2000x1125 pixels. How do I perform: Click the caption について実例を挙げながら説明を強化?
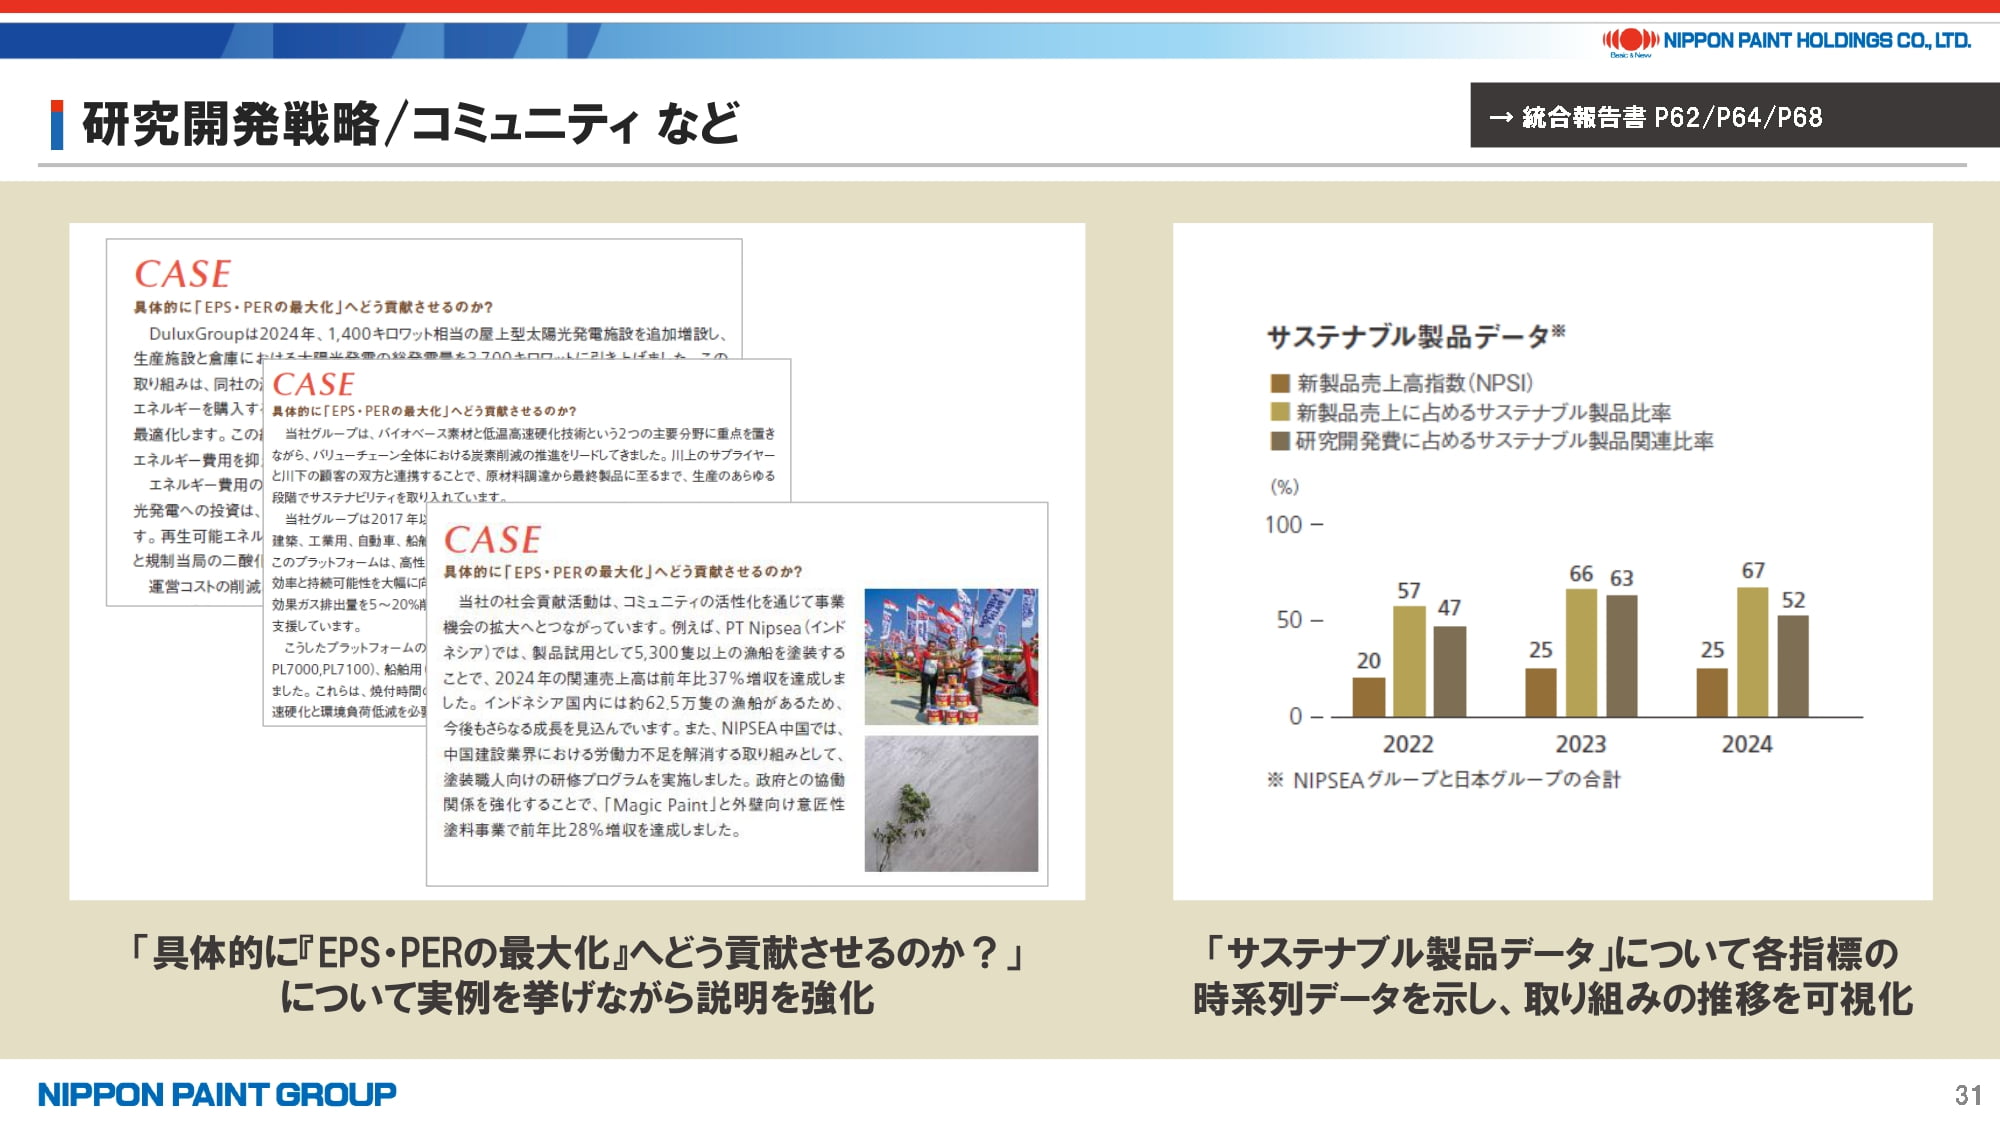(577, 998)
